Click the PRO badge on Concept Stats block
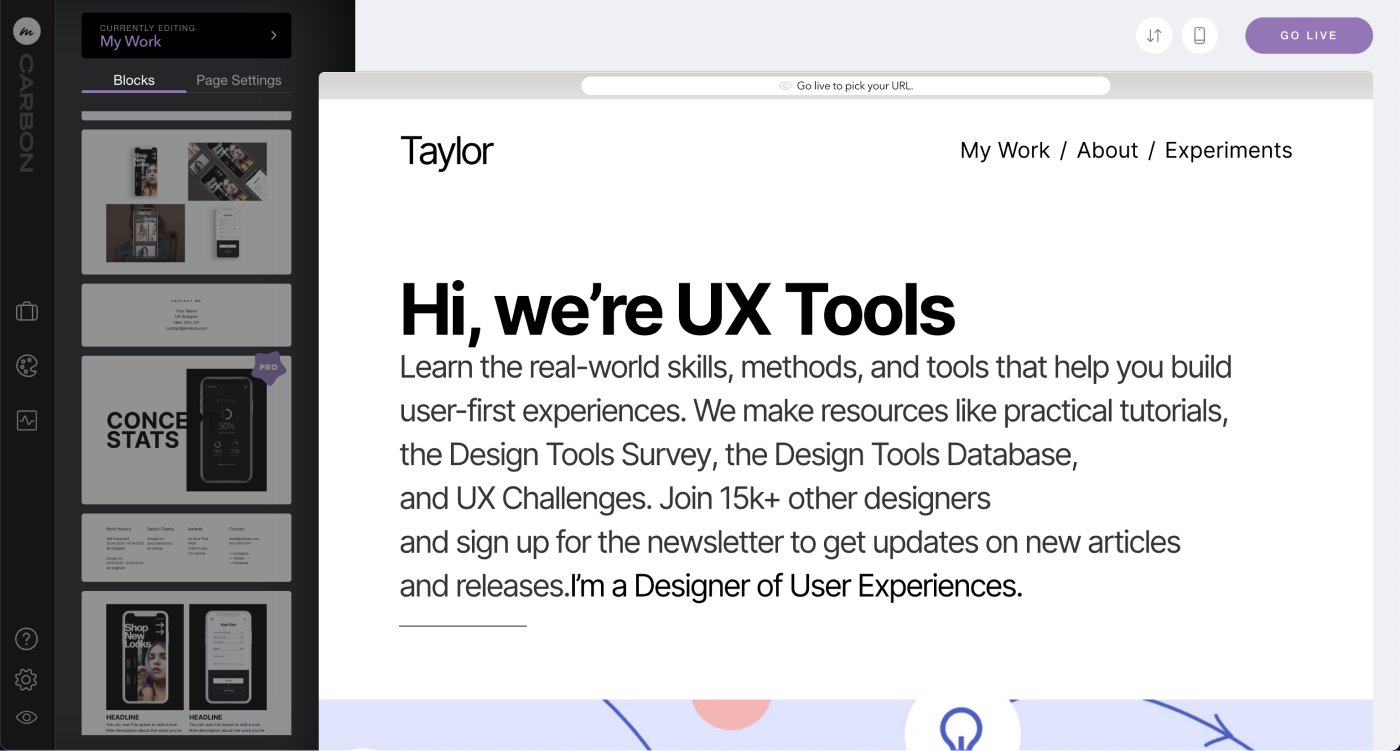The width and height of the screenshot is (1400, 751). click(x=268, y=367)
